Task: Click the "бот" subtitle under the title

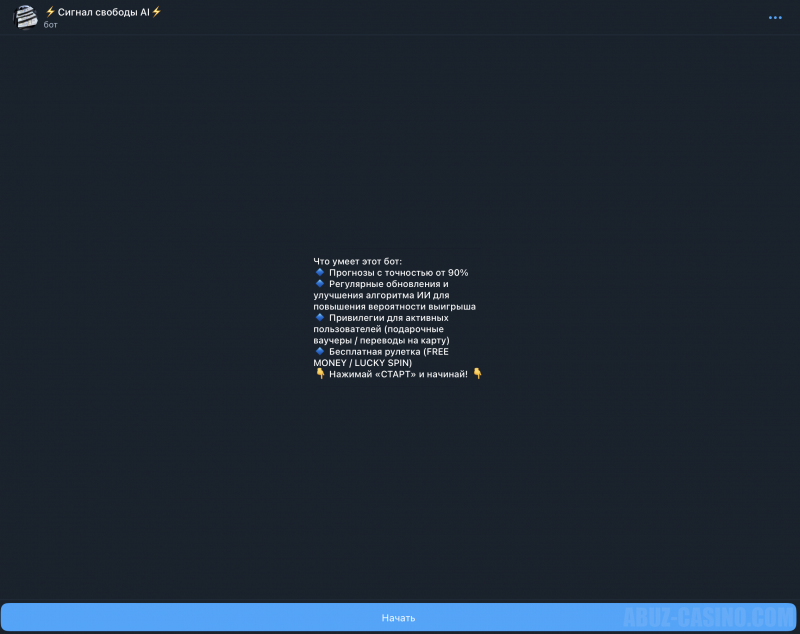Action: pyautogui.click(x=51, y=25)
